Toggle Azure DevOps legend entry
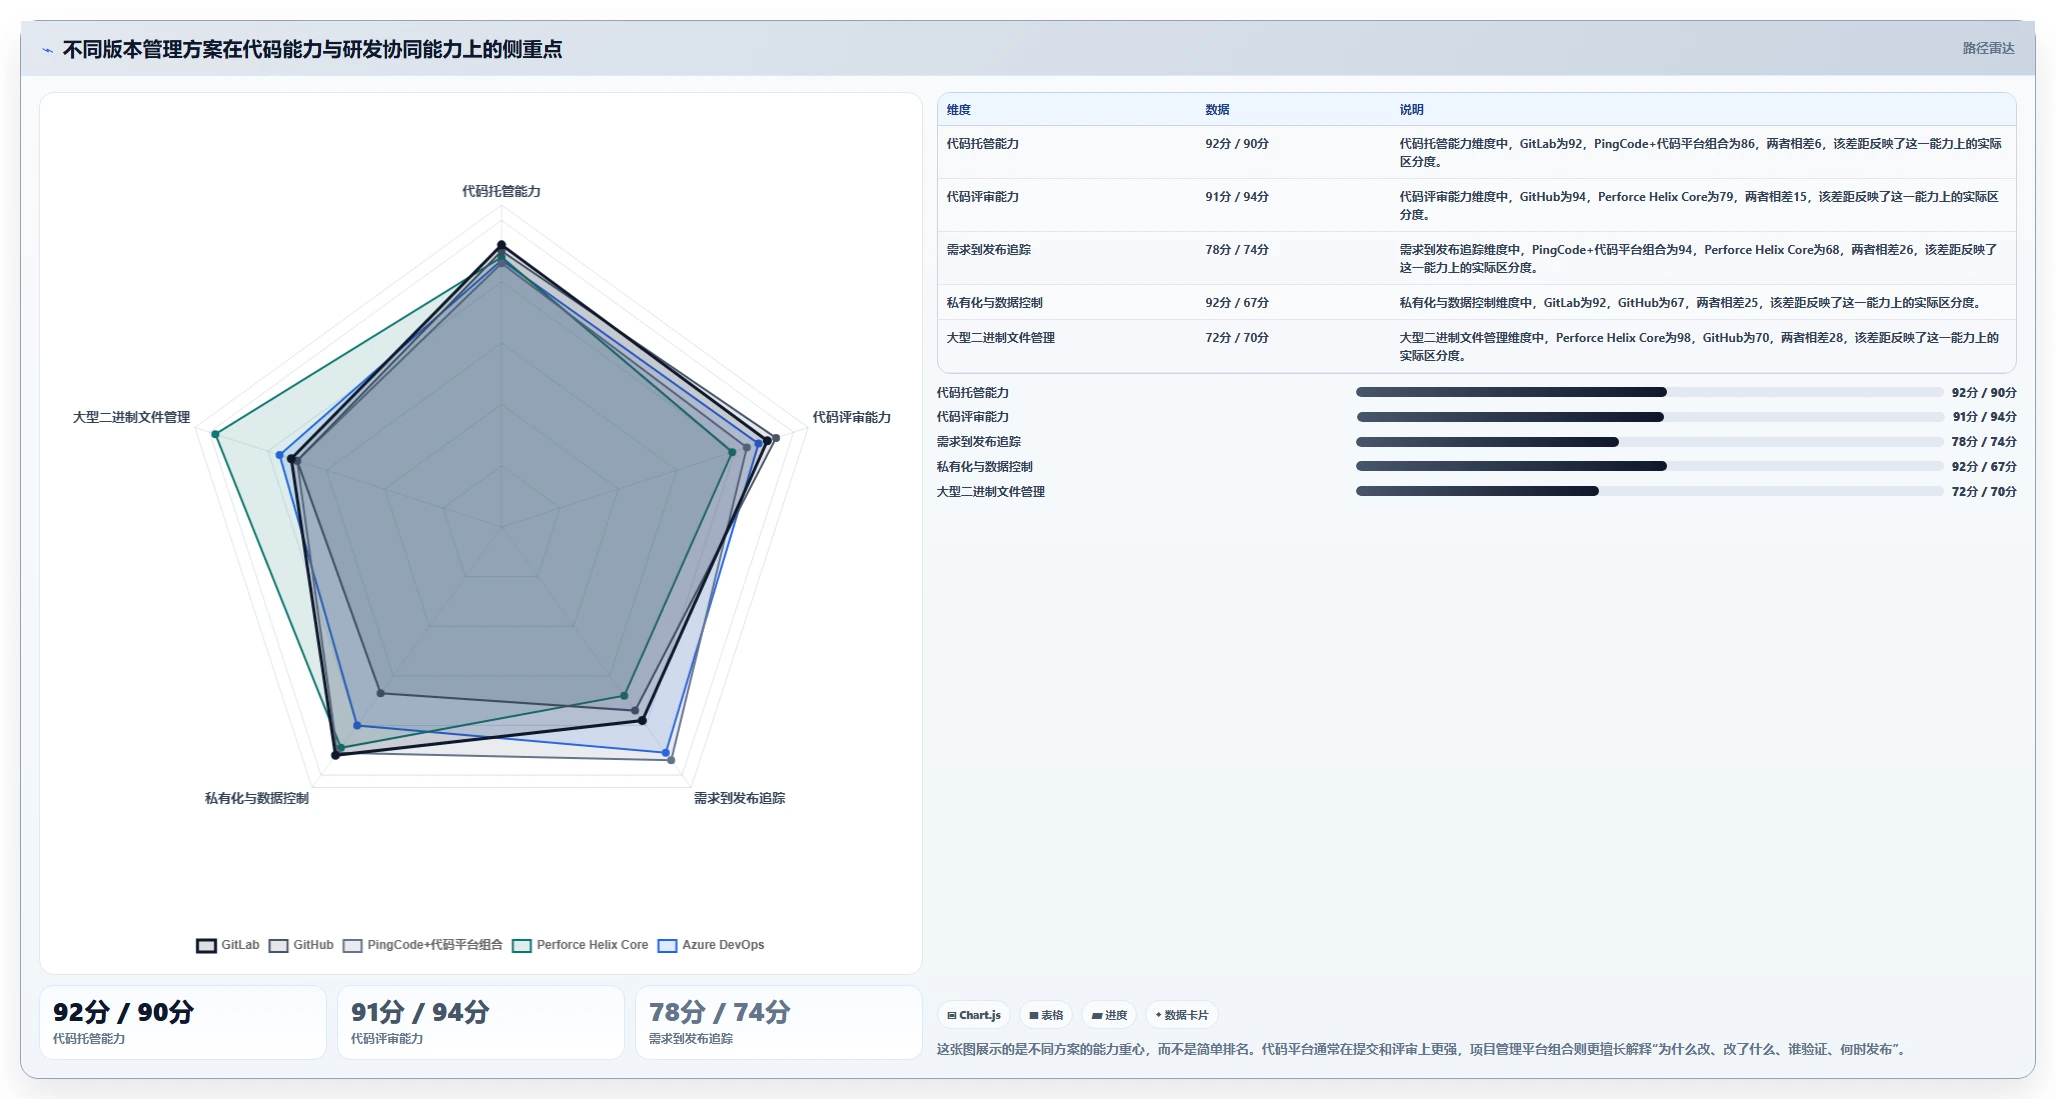Screen dimensions: 2056x1099 pos(711,945)
